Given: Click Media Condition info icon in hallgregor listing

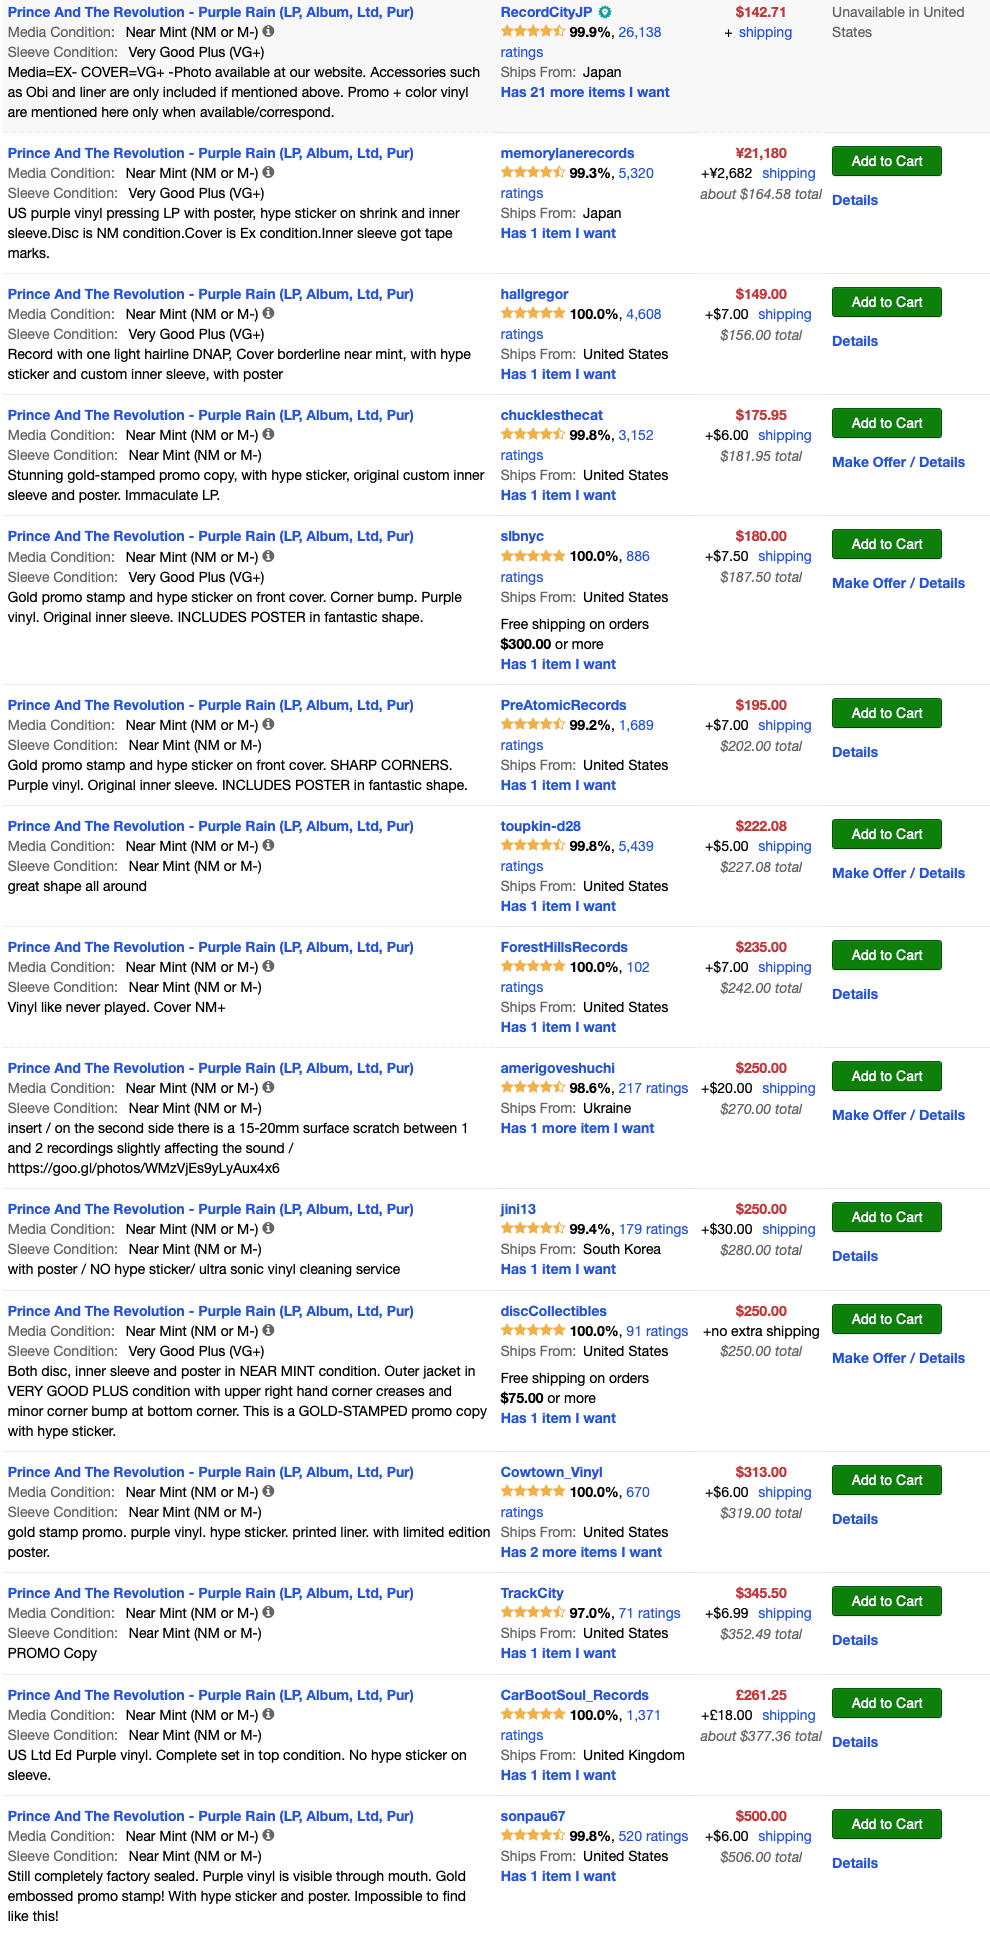Looking at the screenshot, I should point(268,313).
